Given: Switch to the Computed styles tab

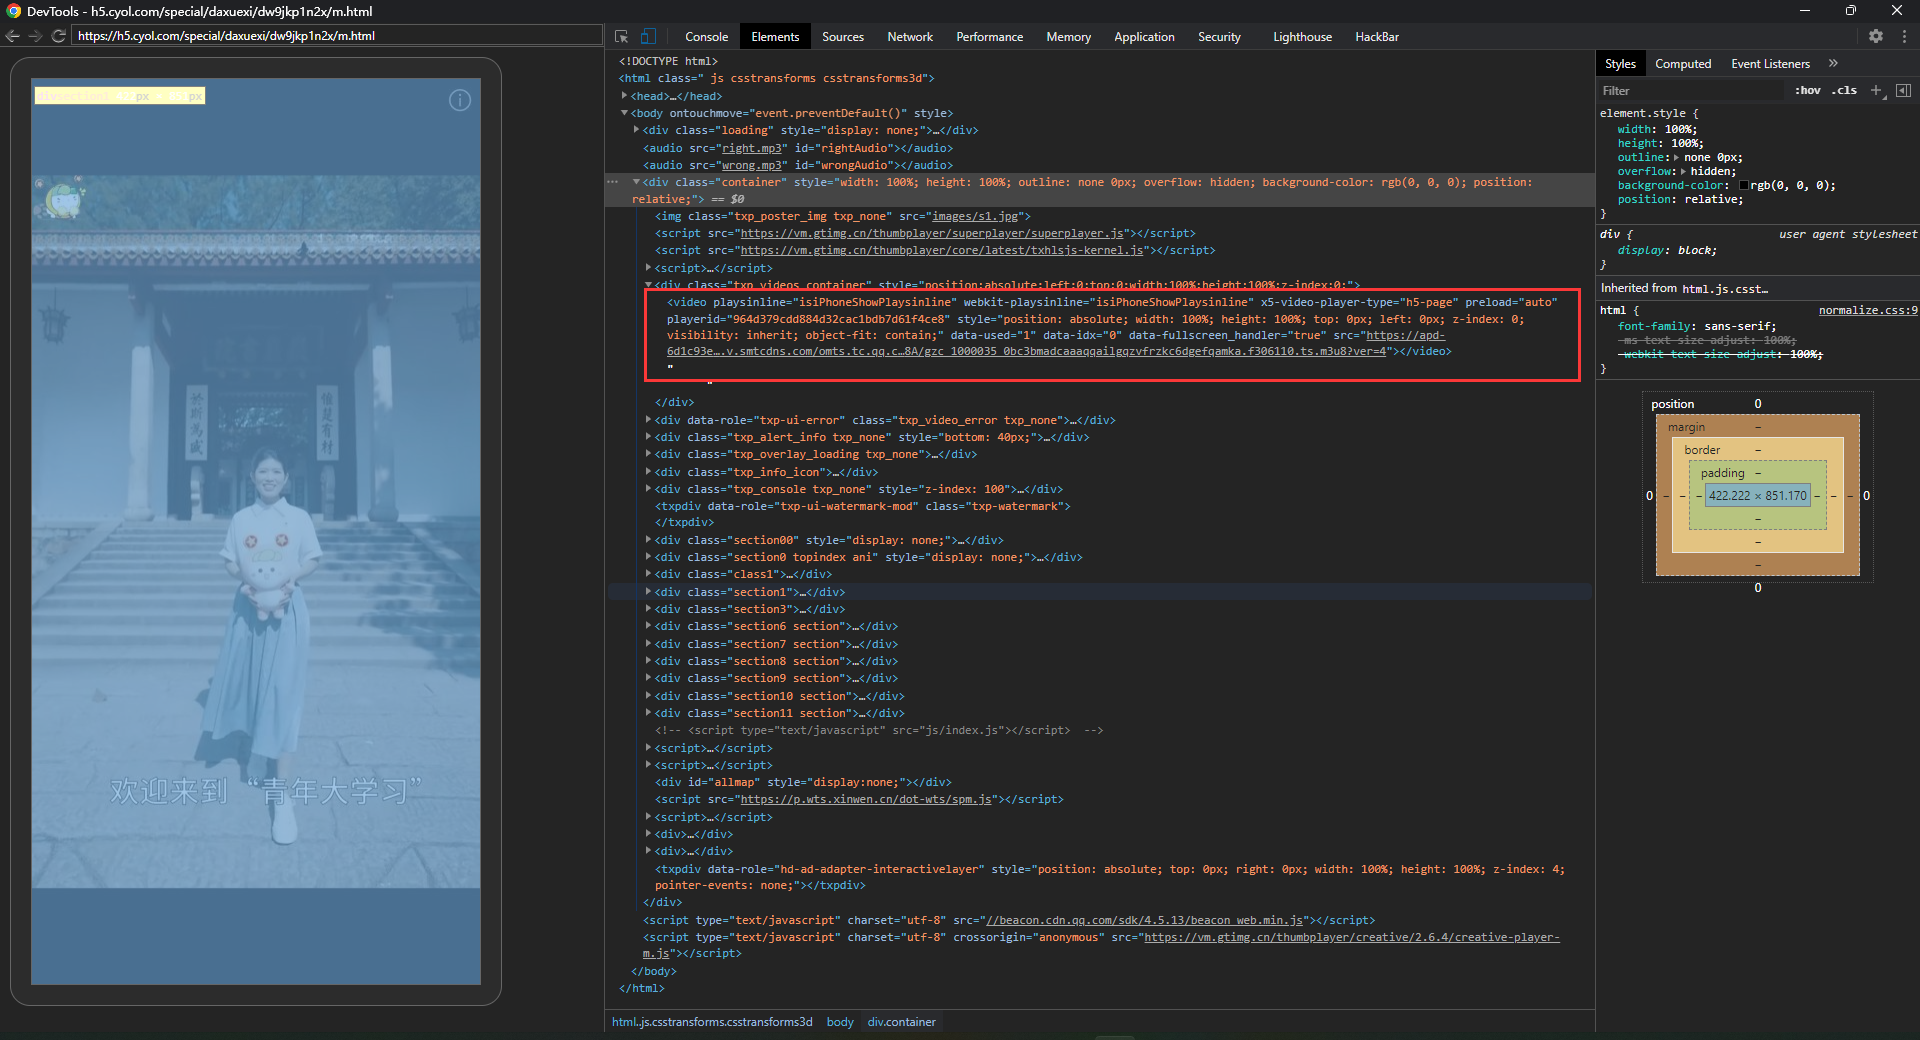Looking at the screenshot, I should (x=1683, y=64).
